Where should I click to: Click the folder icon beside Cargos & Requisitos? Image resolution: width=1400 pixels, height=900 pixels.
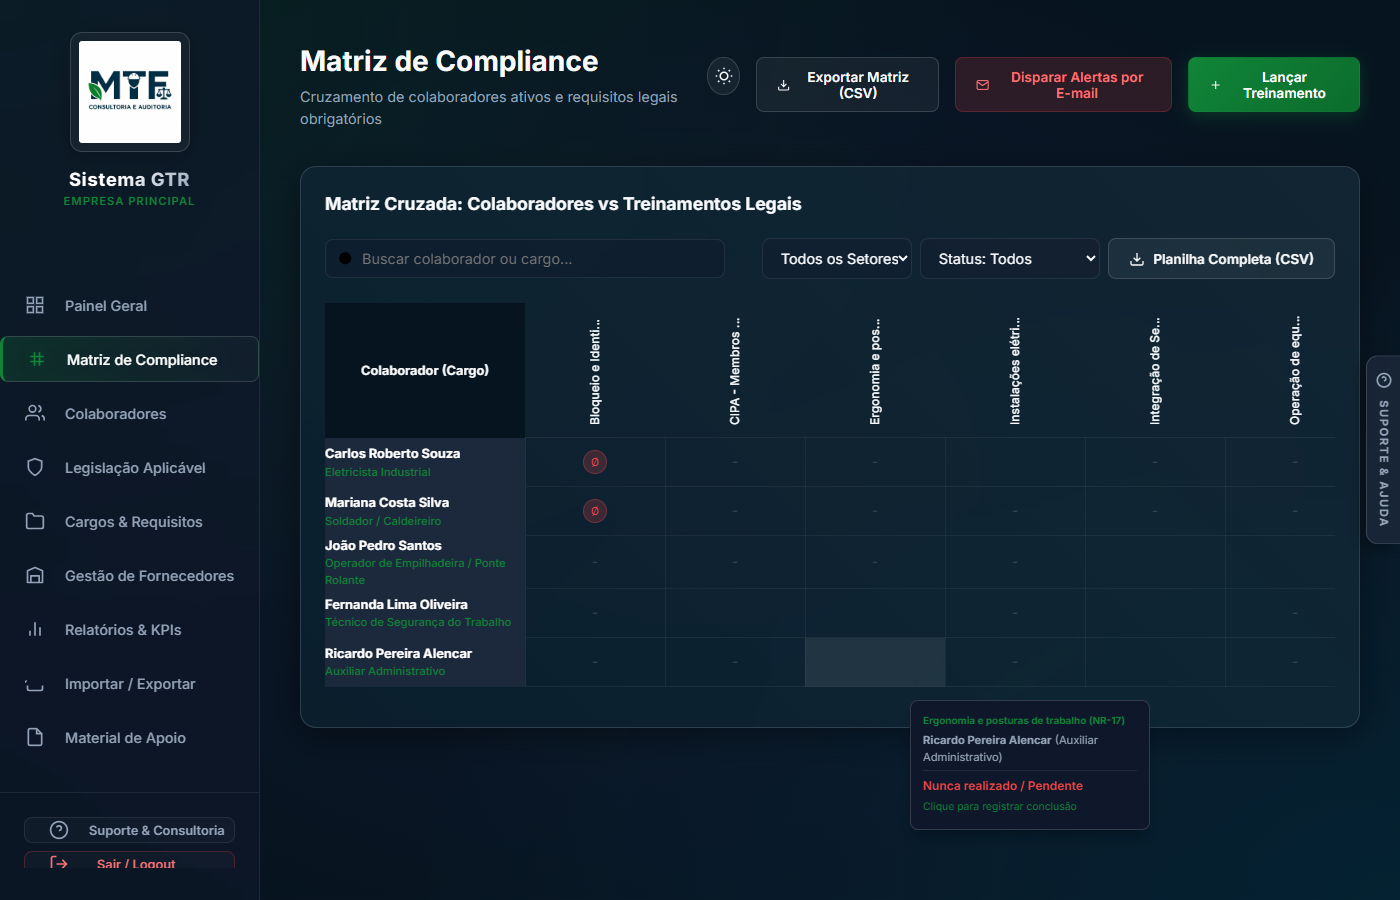click(x=35, y=521)
